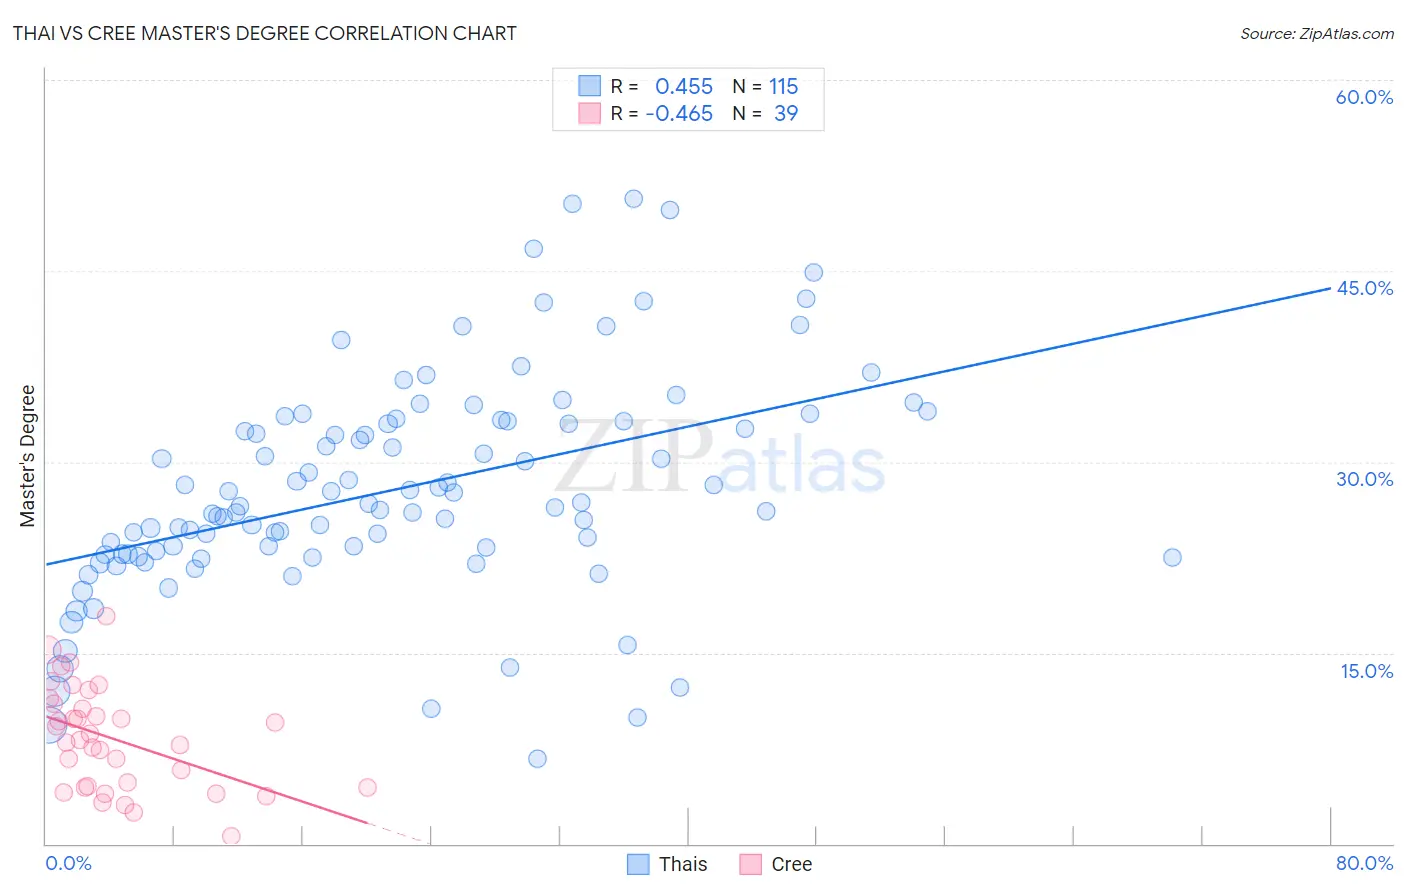The height and width of the screenshot is (892, 1406).
Task: Click the chart title text
Action: [265, 33]
